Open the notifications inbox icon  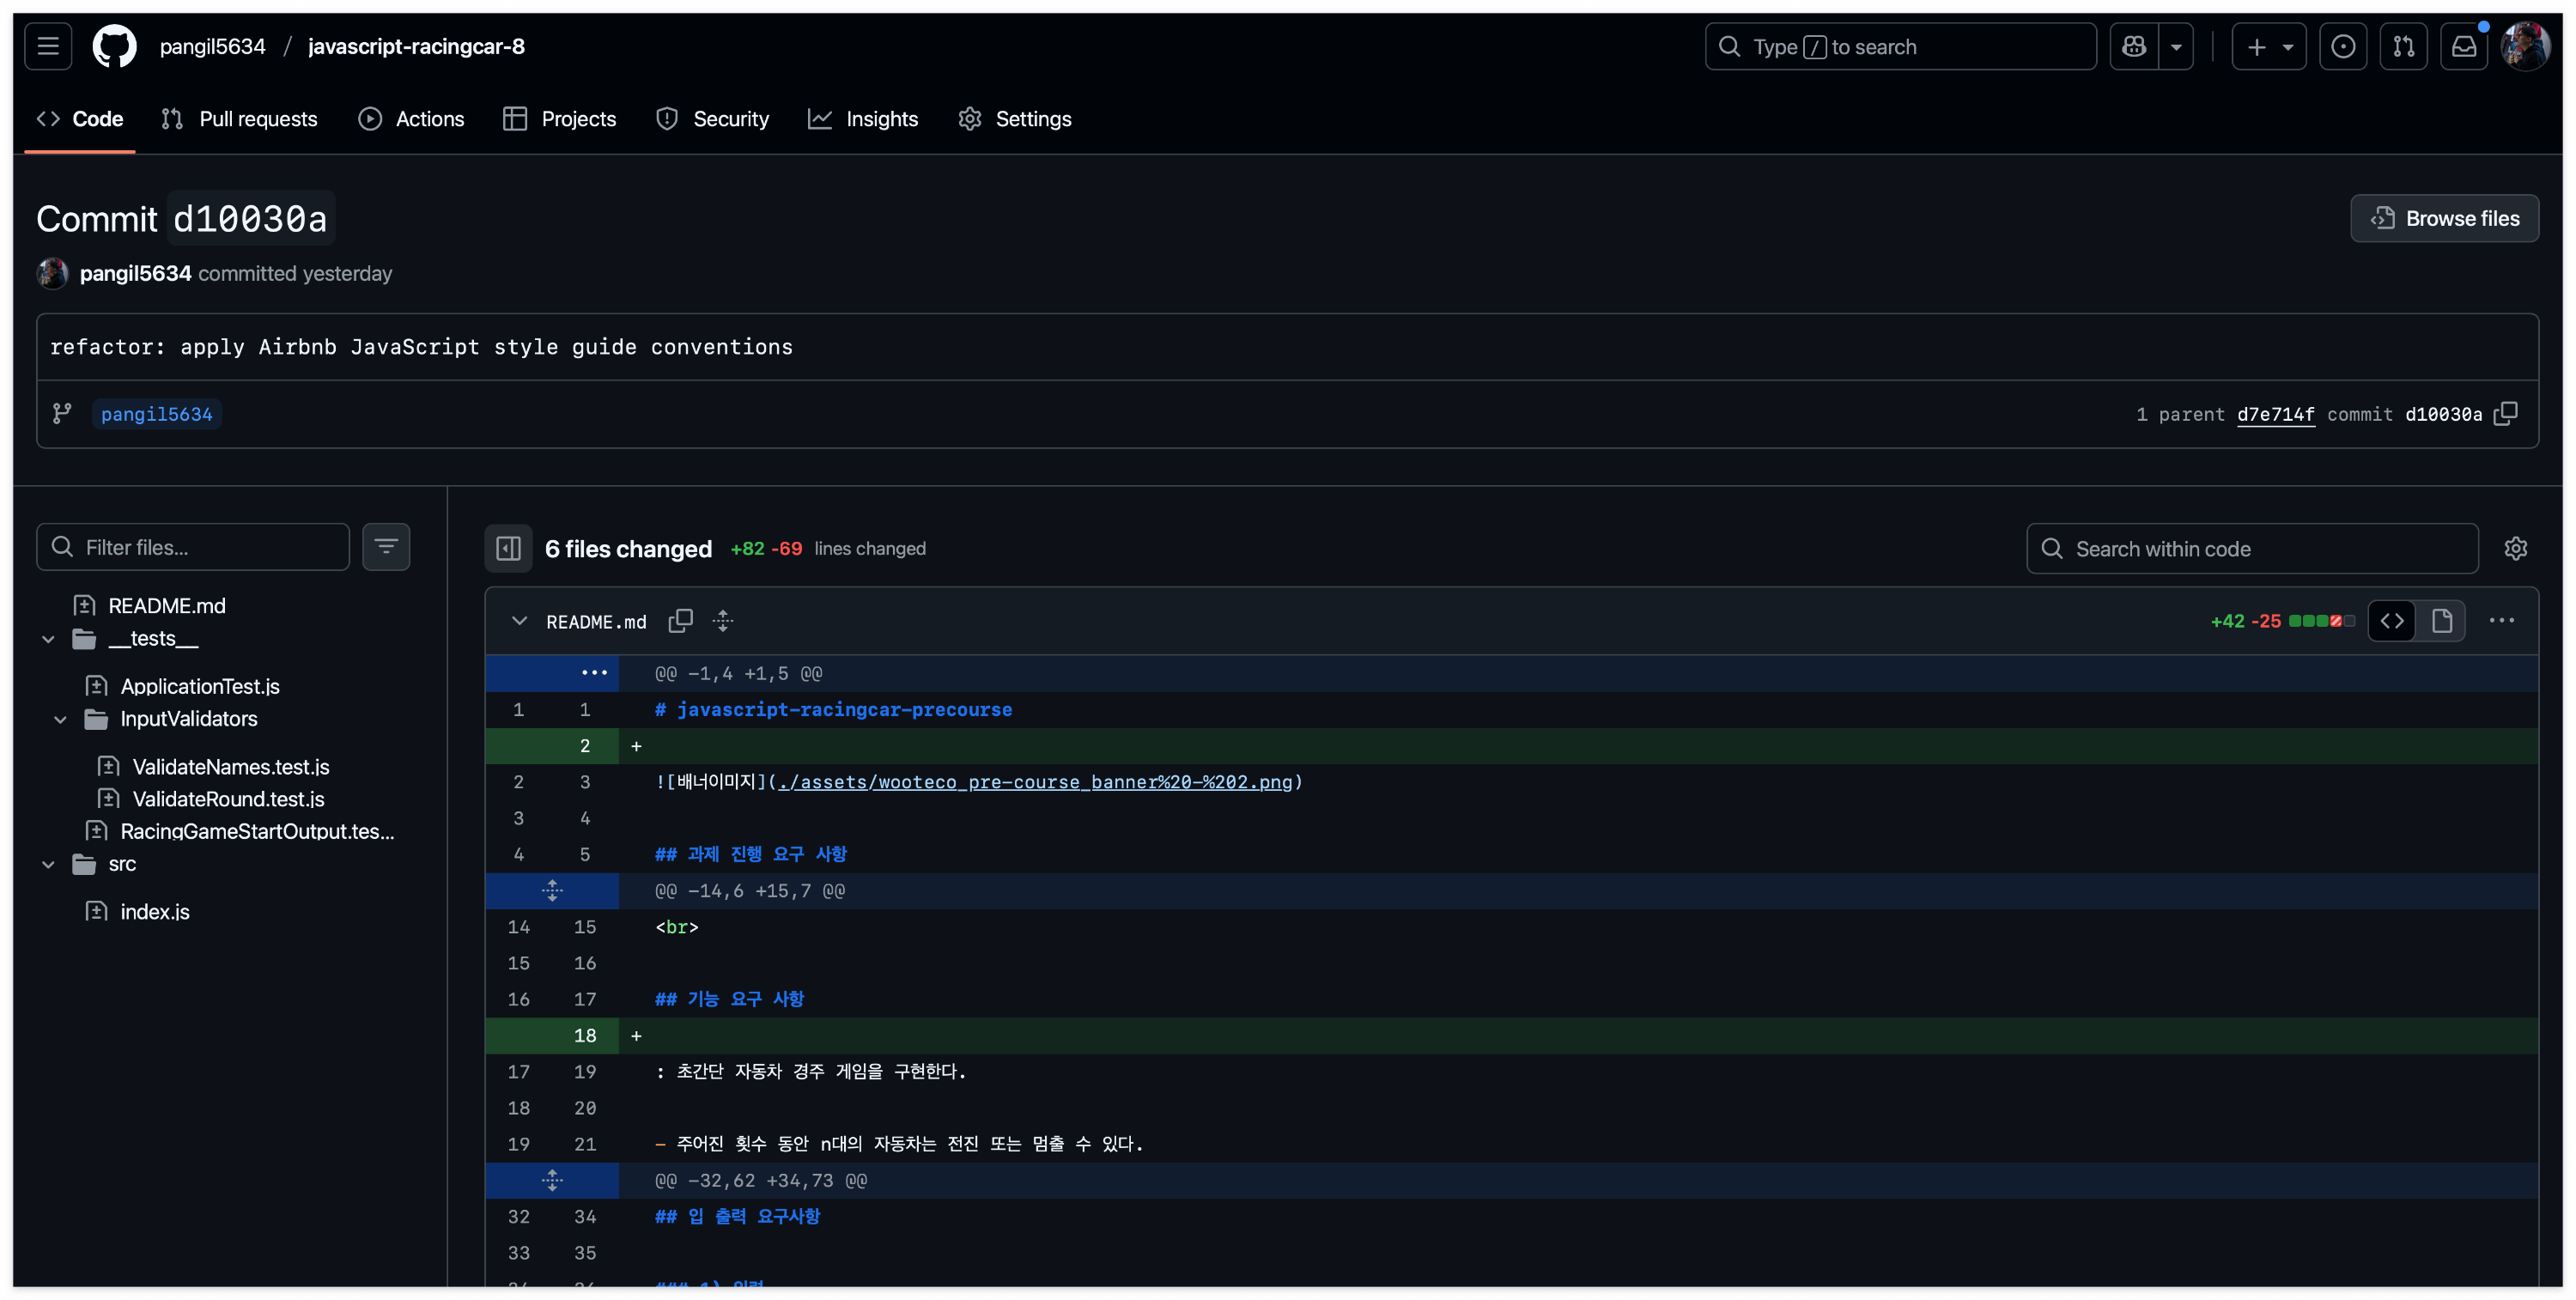point(2463,46)
